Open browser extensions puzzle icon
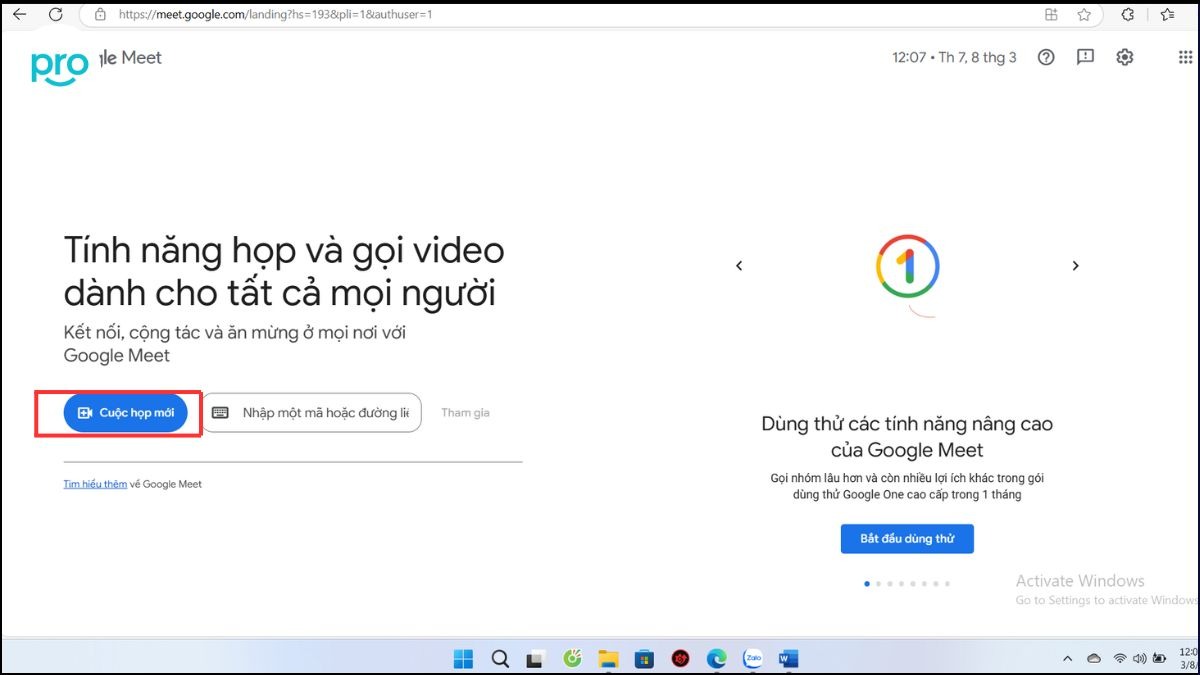The width and height of the screenshot is (1200, 675). pos(1128,15)
